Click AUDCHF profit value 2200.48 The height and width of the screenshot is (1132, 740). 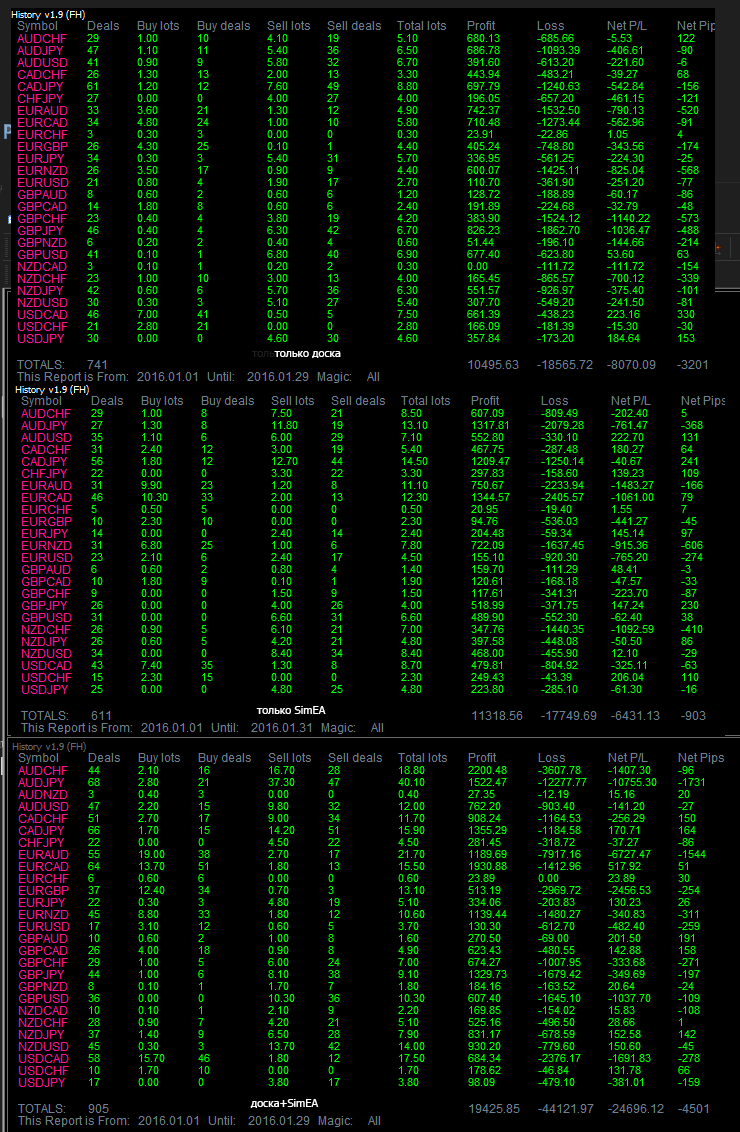[x=487, y=770]
